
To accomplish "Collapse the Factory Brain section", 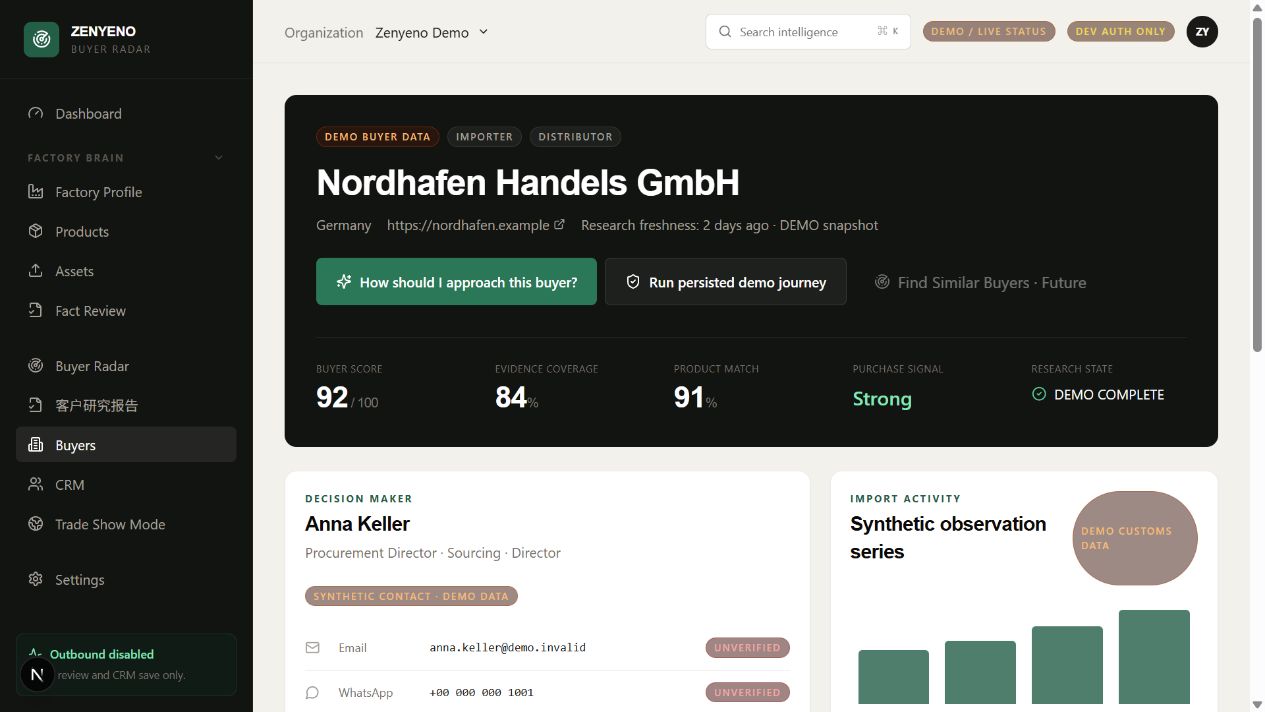I will 219,158.
